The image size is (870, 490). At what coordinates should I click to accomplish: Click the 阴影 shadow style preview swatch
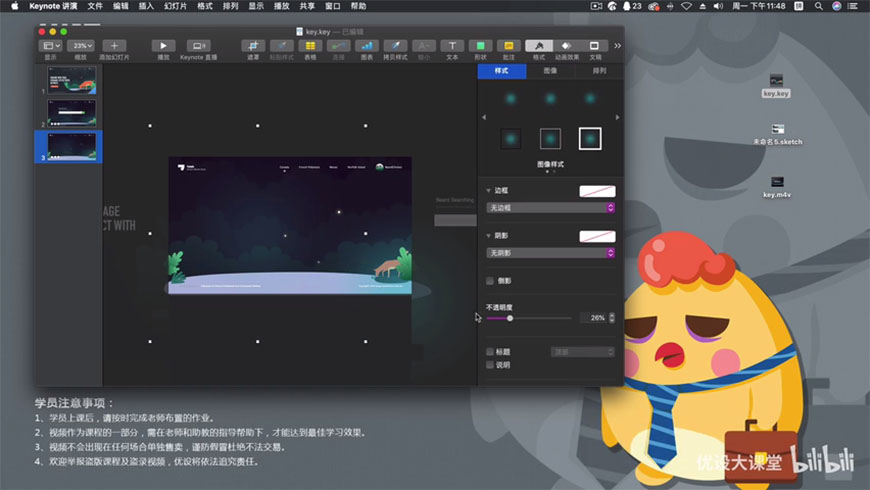point(597,236)
